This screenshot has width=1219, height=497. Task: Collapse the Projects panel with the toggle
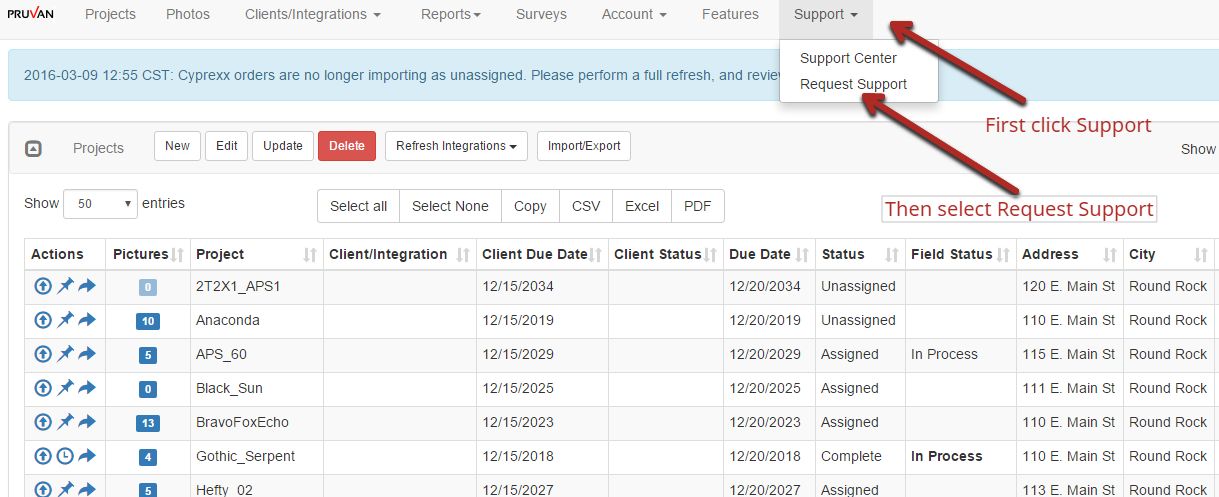click(33, 148)
